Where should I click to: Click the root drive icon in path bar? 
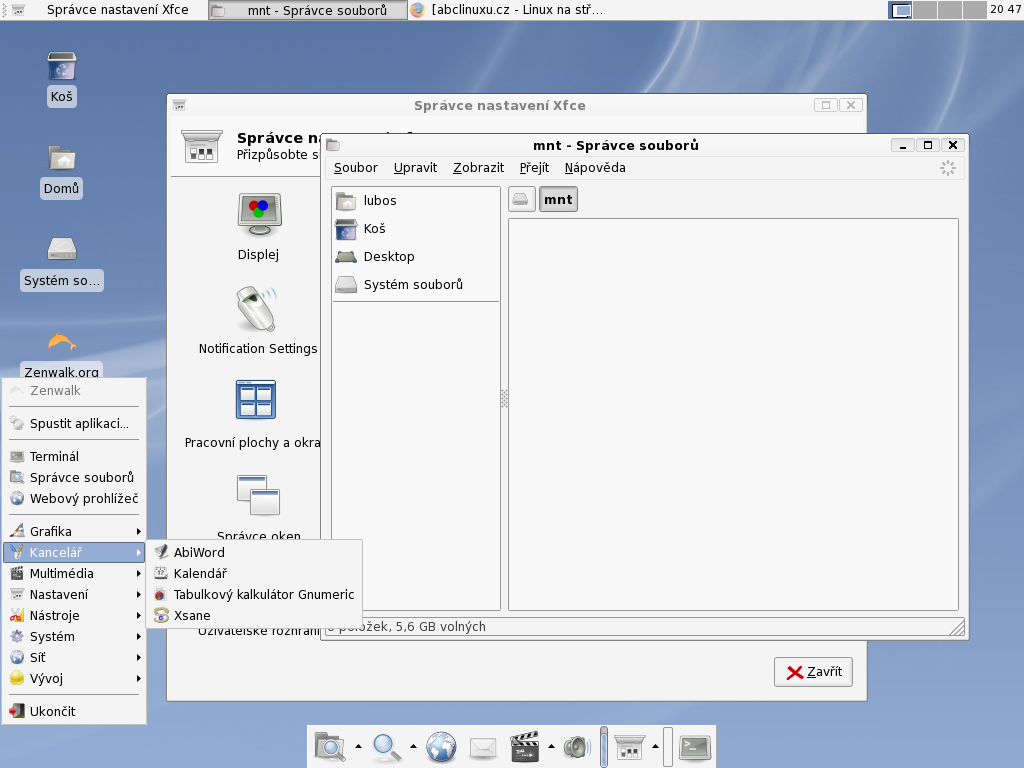click(x=521, y=199)
